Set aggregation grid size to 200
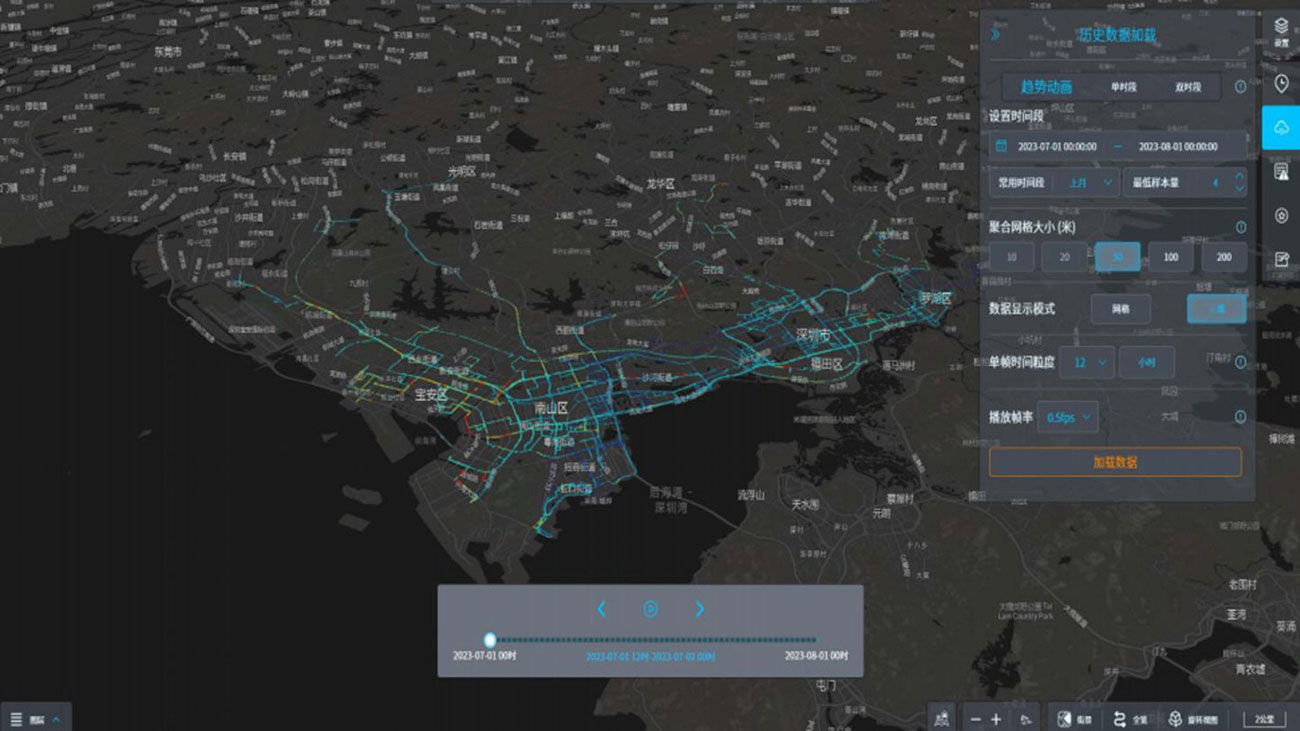The image size is (1300, 731). pos(1223,257)
